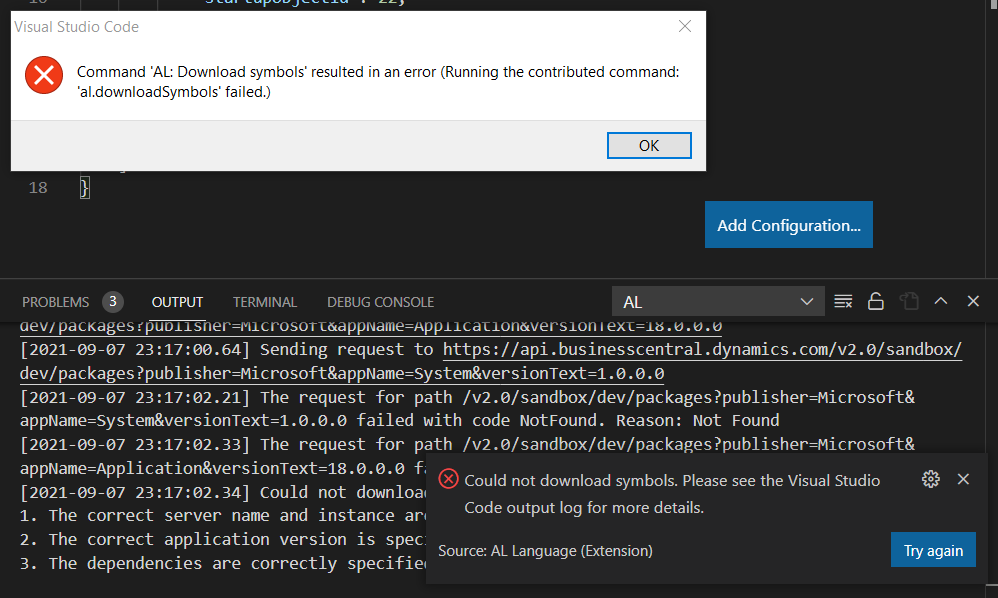Screen dimensions: 998x598
Task: Click the '3. The dependencies are correctly' line
Action: click(x=223, y=564)
